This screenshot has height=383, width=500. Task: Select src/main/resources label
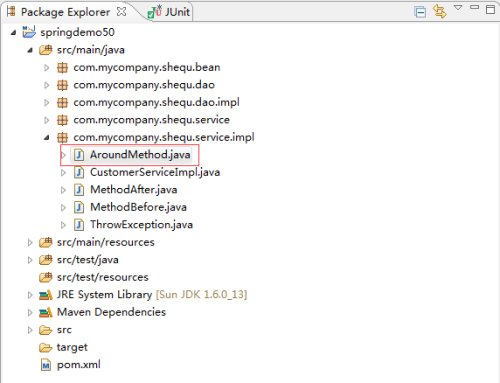pos(106,243)
